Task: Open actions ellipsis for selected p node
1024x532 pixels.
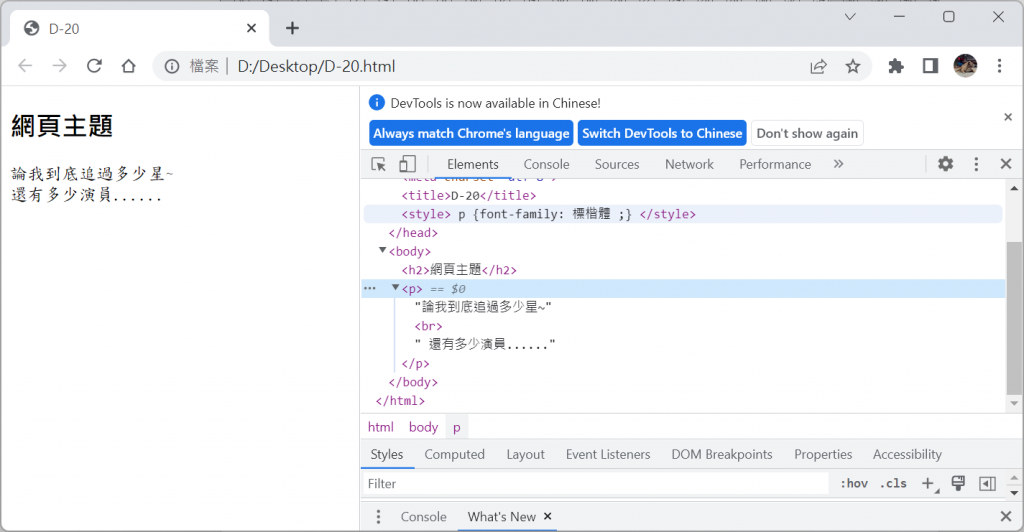Action: (x=370, y=289)
